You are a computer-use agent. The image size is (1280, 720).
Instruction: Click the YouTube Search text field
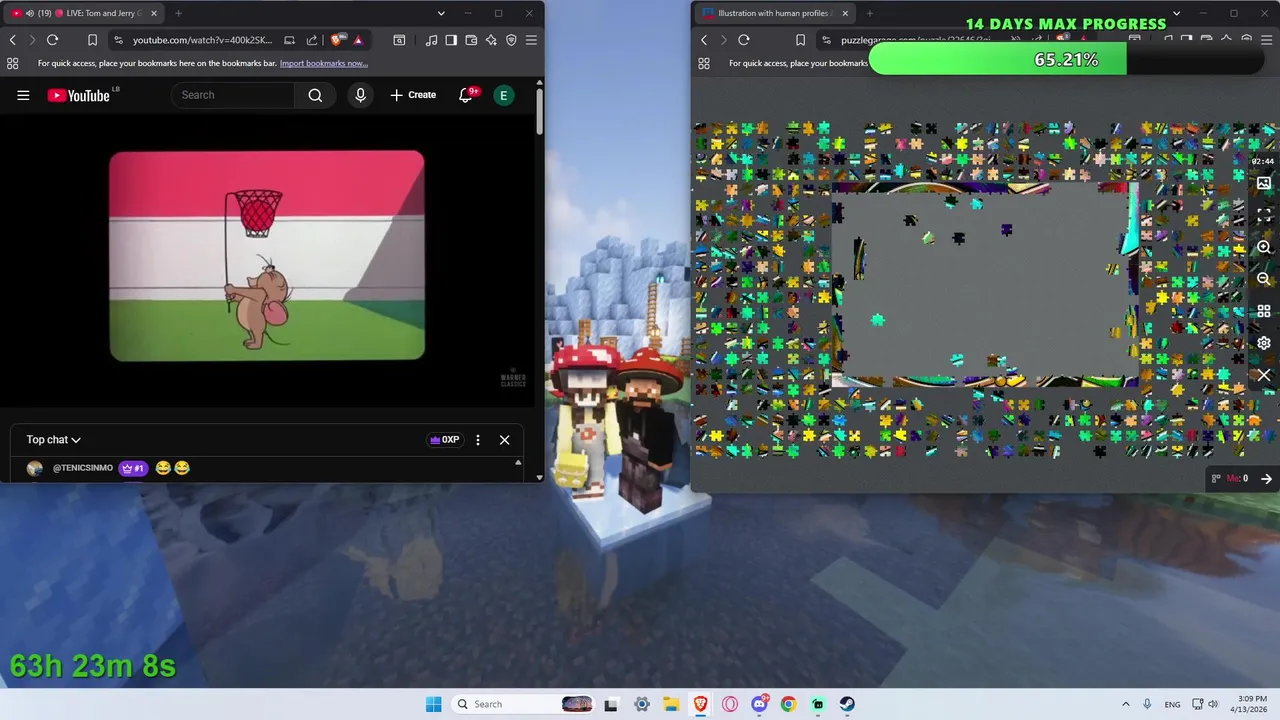pos(233,95)
